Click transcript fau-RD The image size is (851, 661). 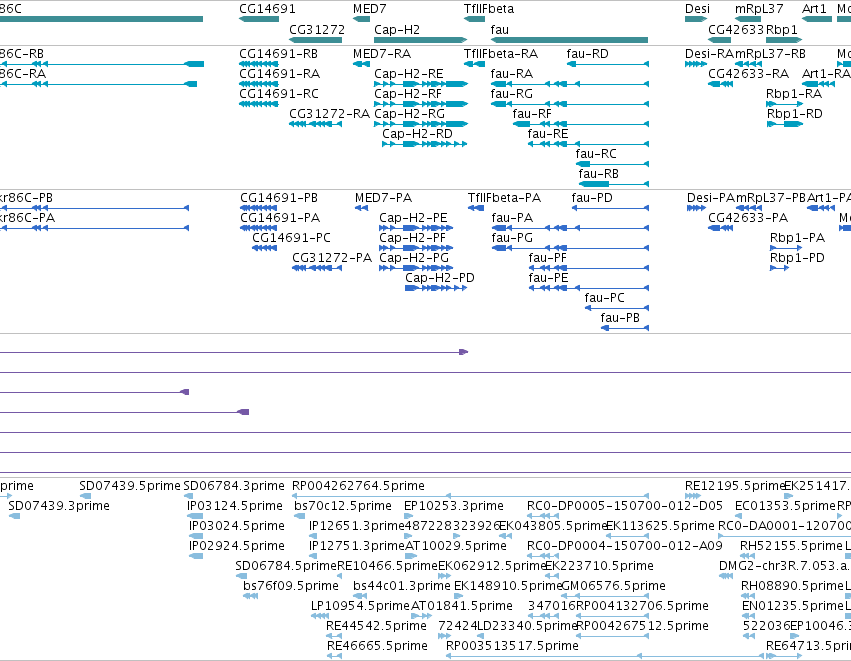click(587, 54)
